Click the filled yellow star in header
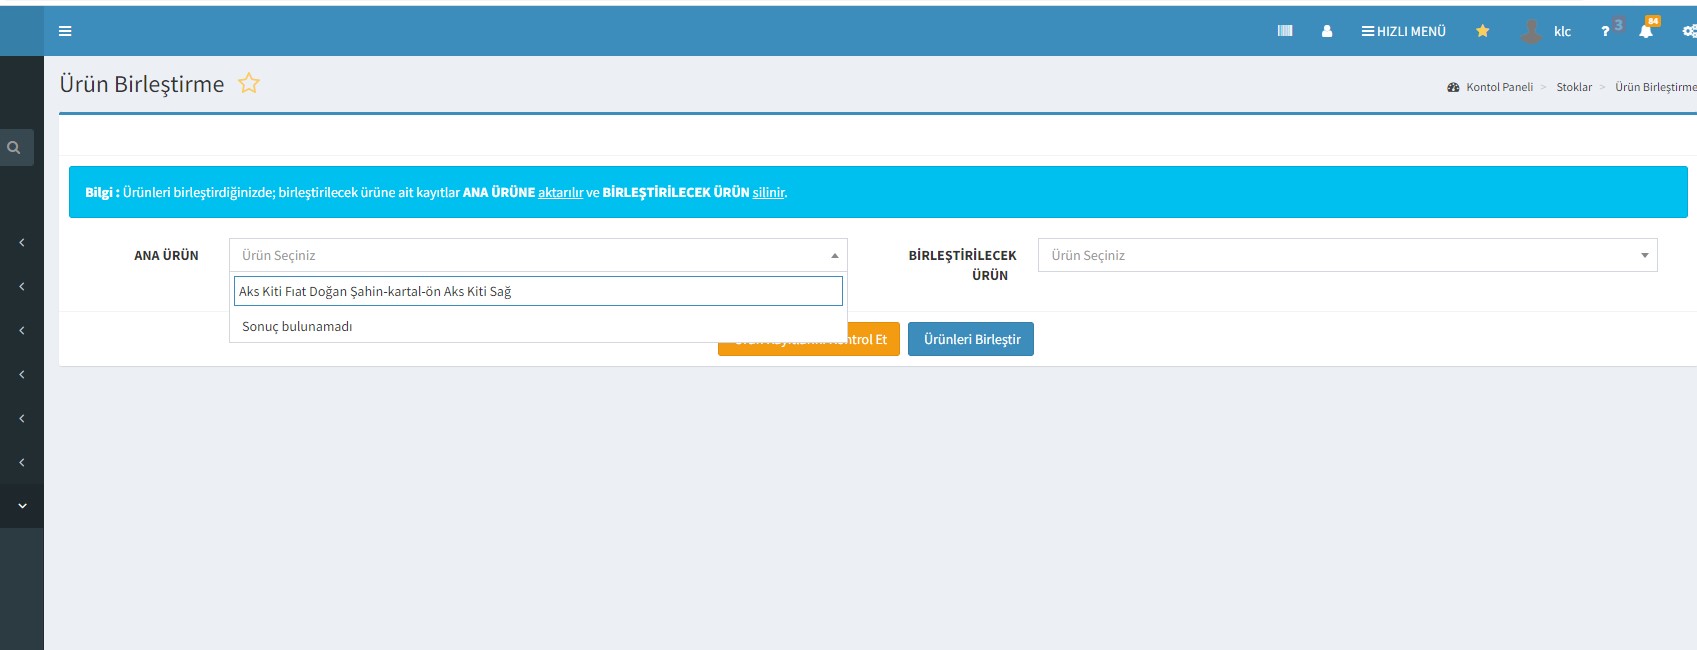Image resolution: width=1697 pixels, height=650 pixels. (1483, 31)
